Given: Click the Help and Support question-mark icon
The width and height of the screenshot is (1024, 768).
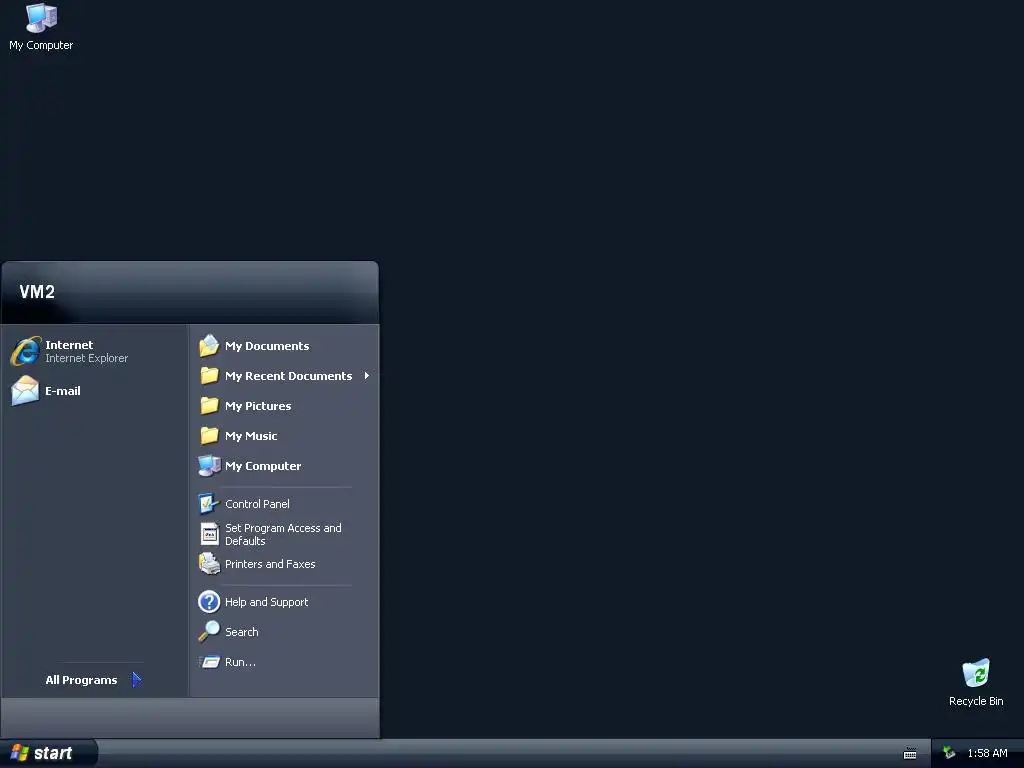Looking at the screenshot, I should [209, 601].
